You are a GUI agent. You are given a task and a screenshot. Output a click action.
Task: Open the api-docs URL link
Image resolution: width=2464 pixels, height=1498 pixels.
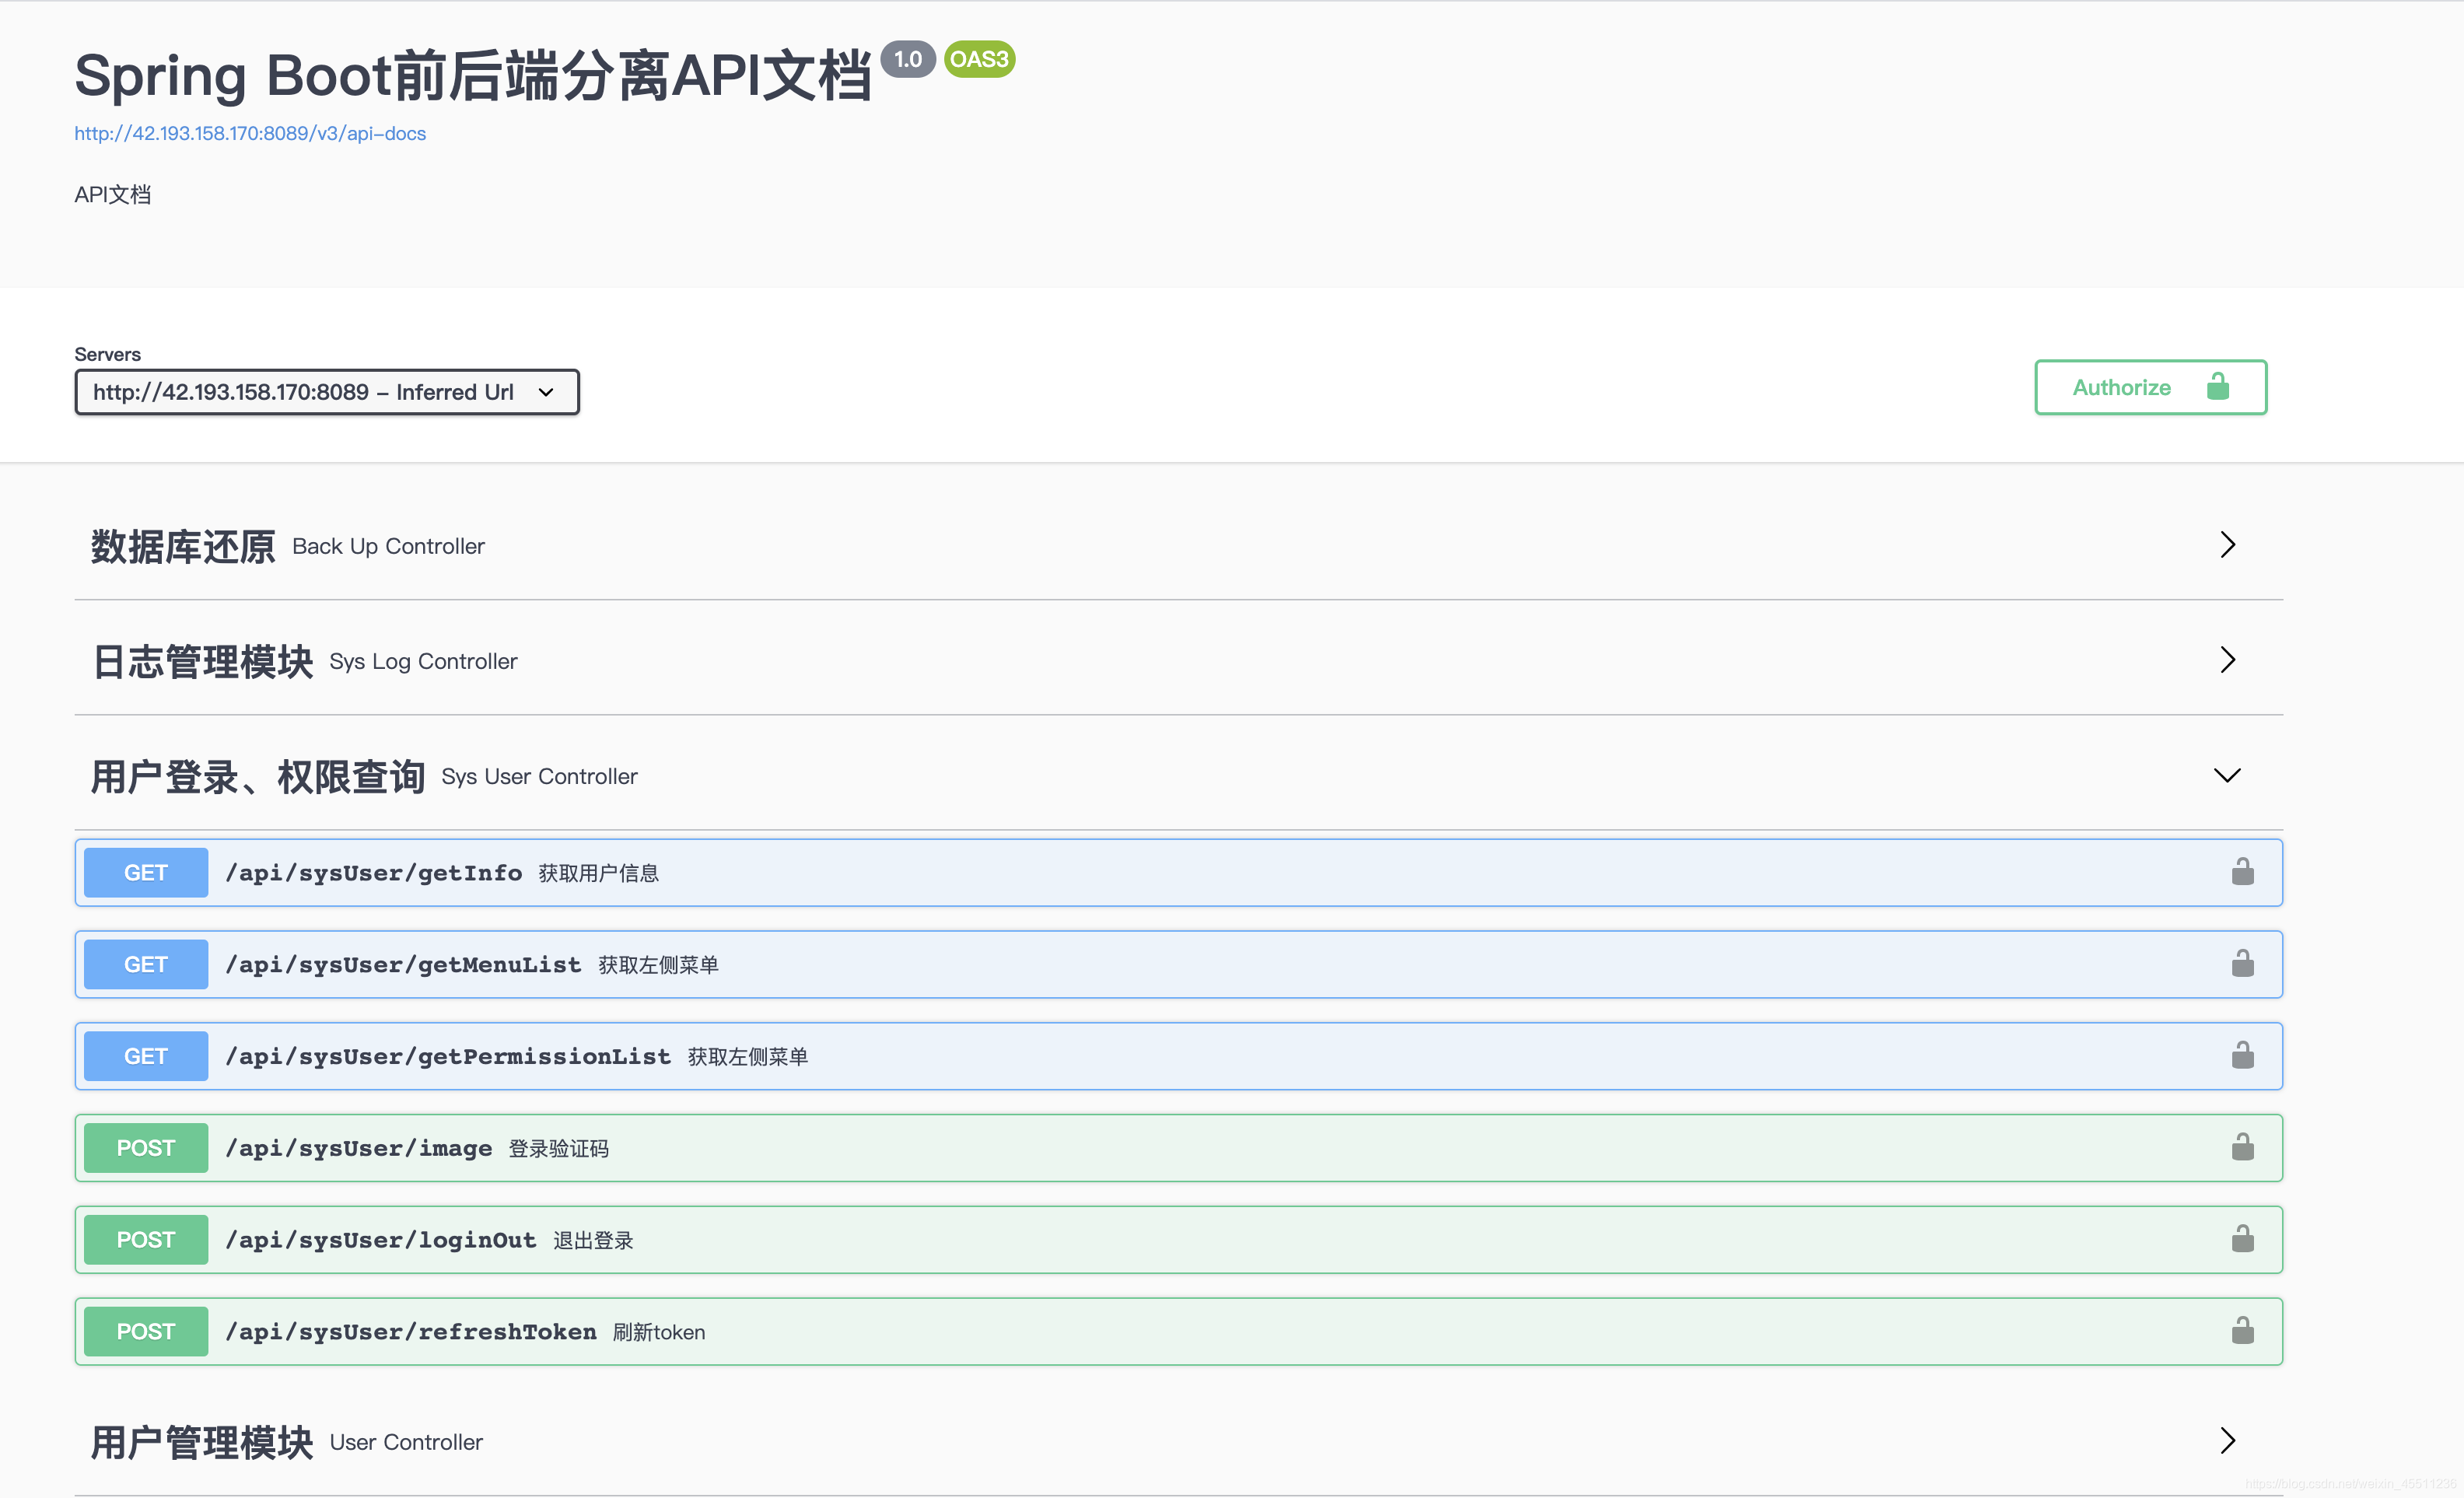point(250,133)
